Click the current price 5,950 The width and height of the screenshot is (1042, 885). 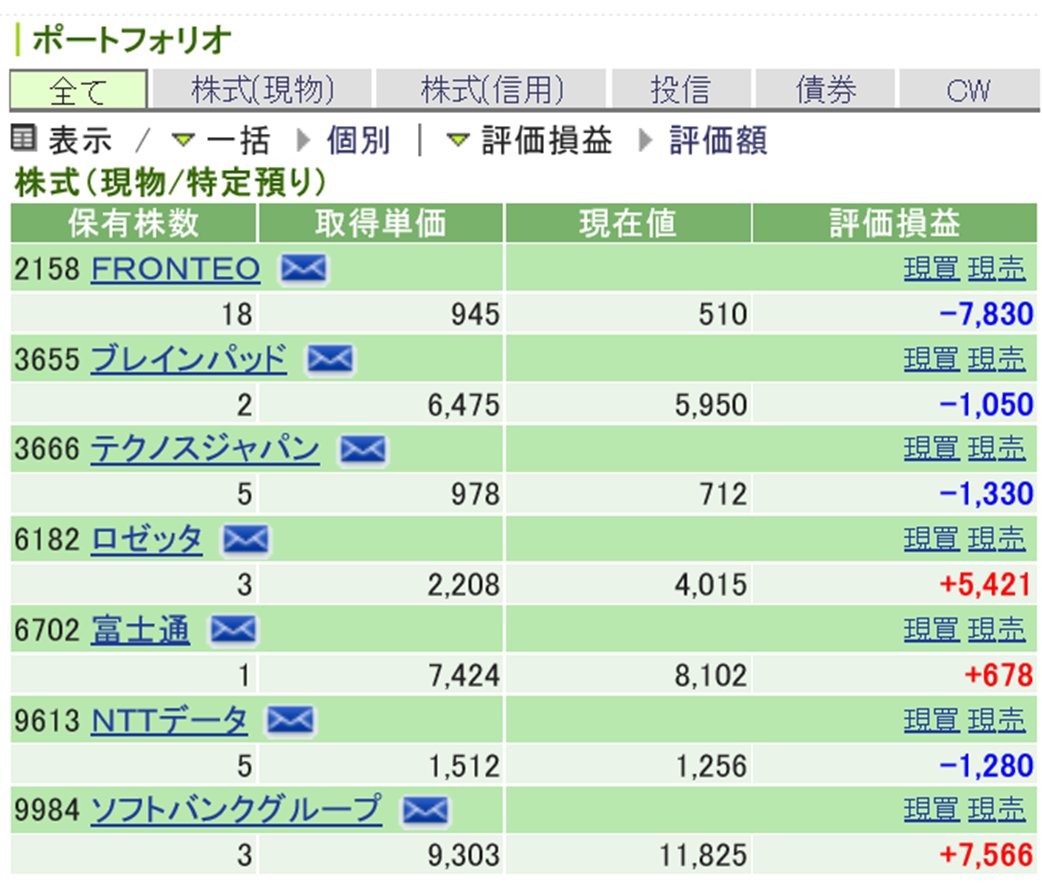pos(711,405)
